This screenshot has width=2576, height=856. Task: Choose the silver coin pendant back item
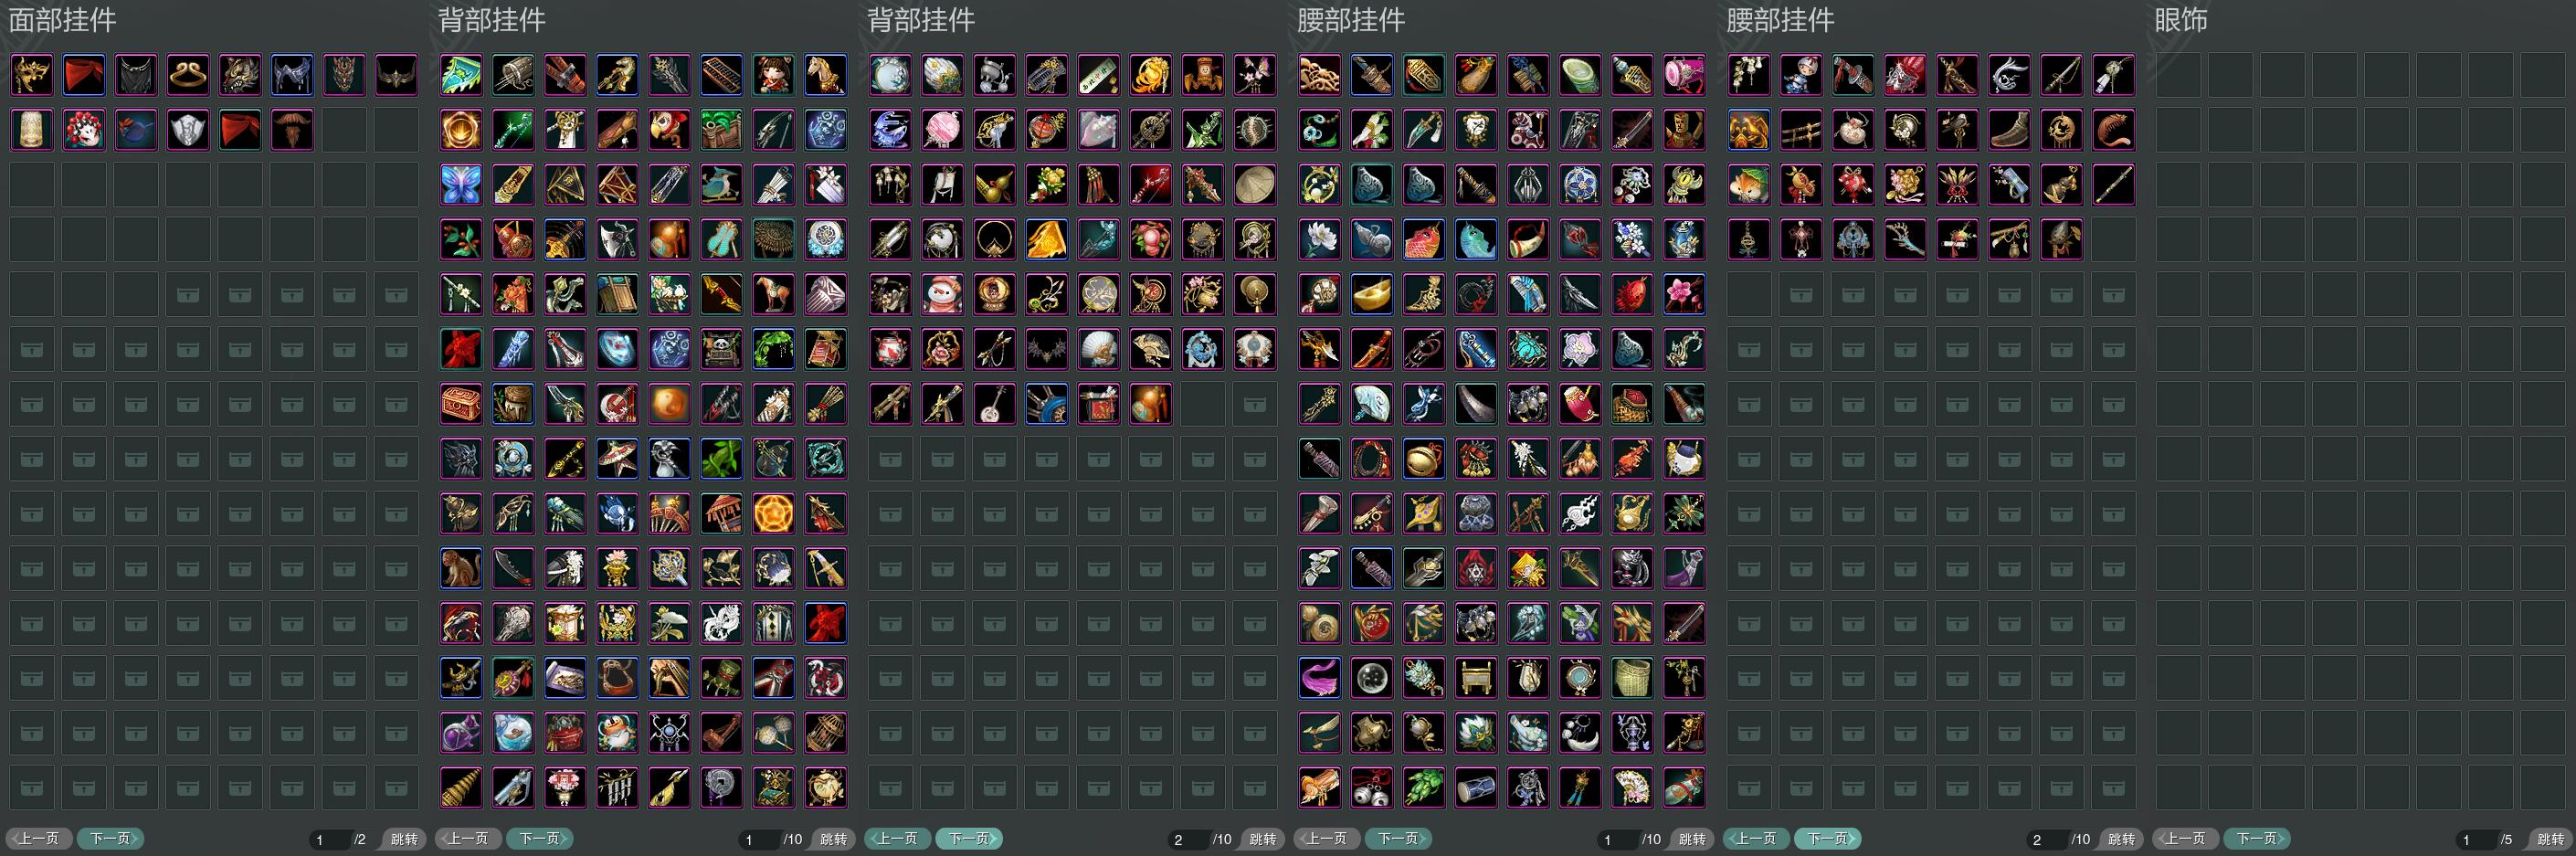(721, 789)
